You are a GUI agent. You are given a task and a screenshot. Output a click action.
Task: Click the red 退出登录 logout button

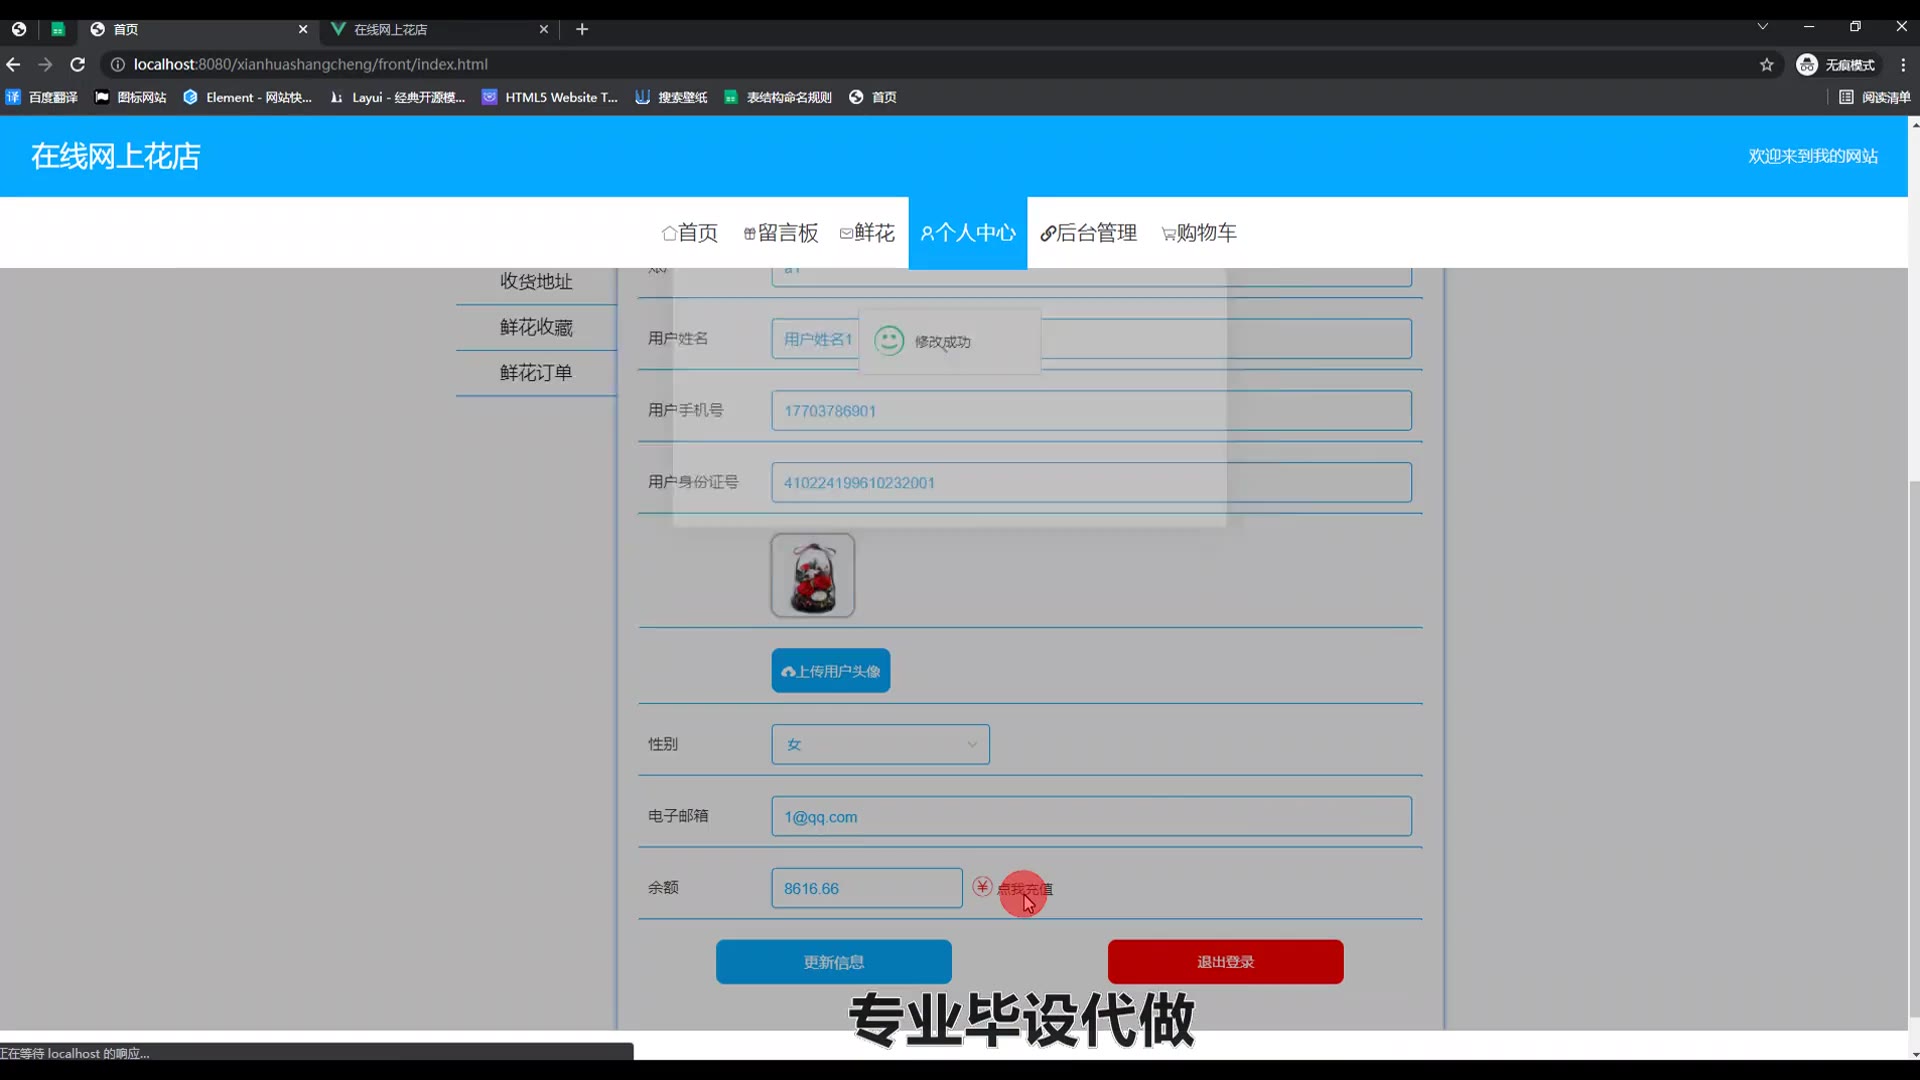tap(1225, 962)
